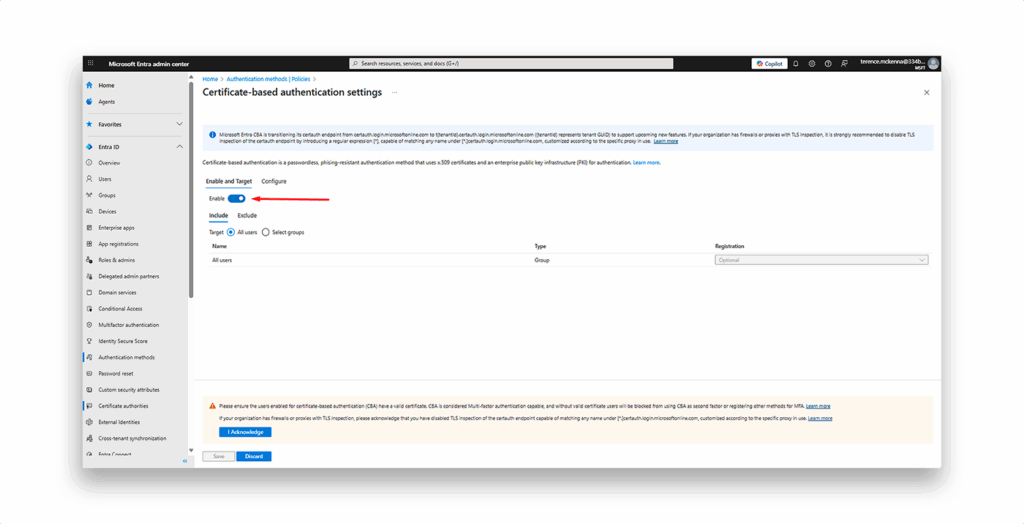
Task: Click the Type column header
Action: pos(540,246)
